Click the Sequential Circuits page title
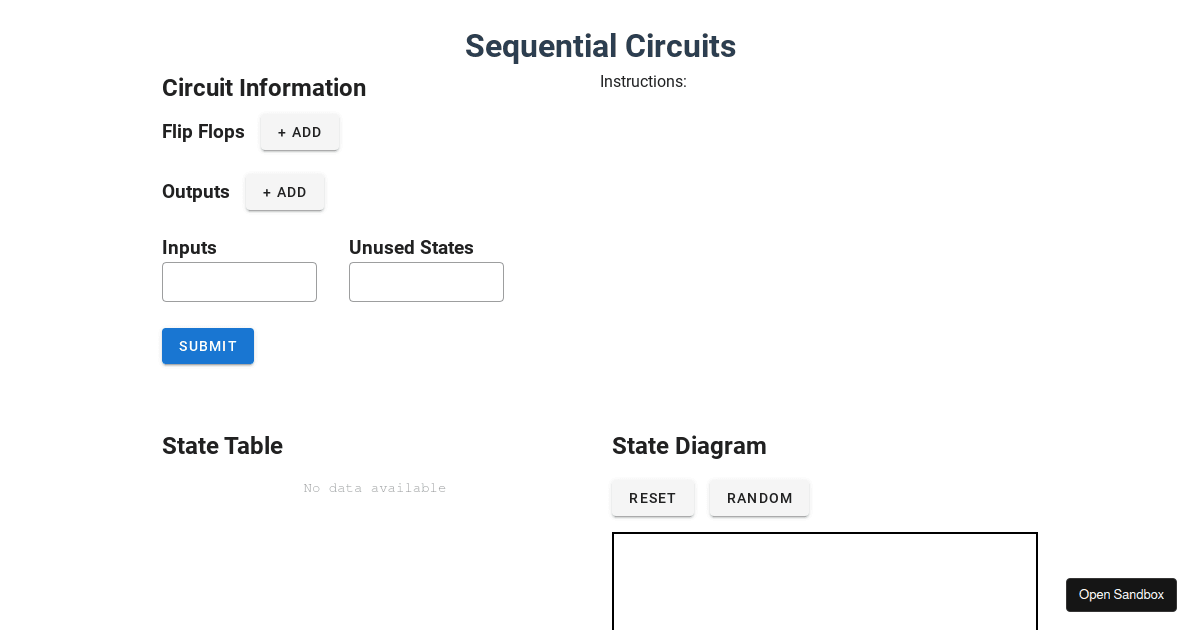 (x=600, y=46)
